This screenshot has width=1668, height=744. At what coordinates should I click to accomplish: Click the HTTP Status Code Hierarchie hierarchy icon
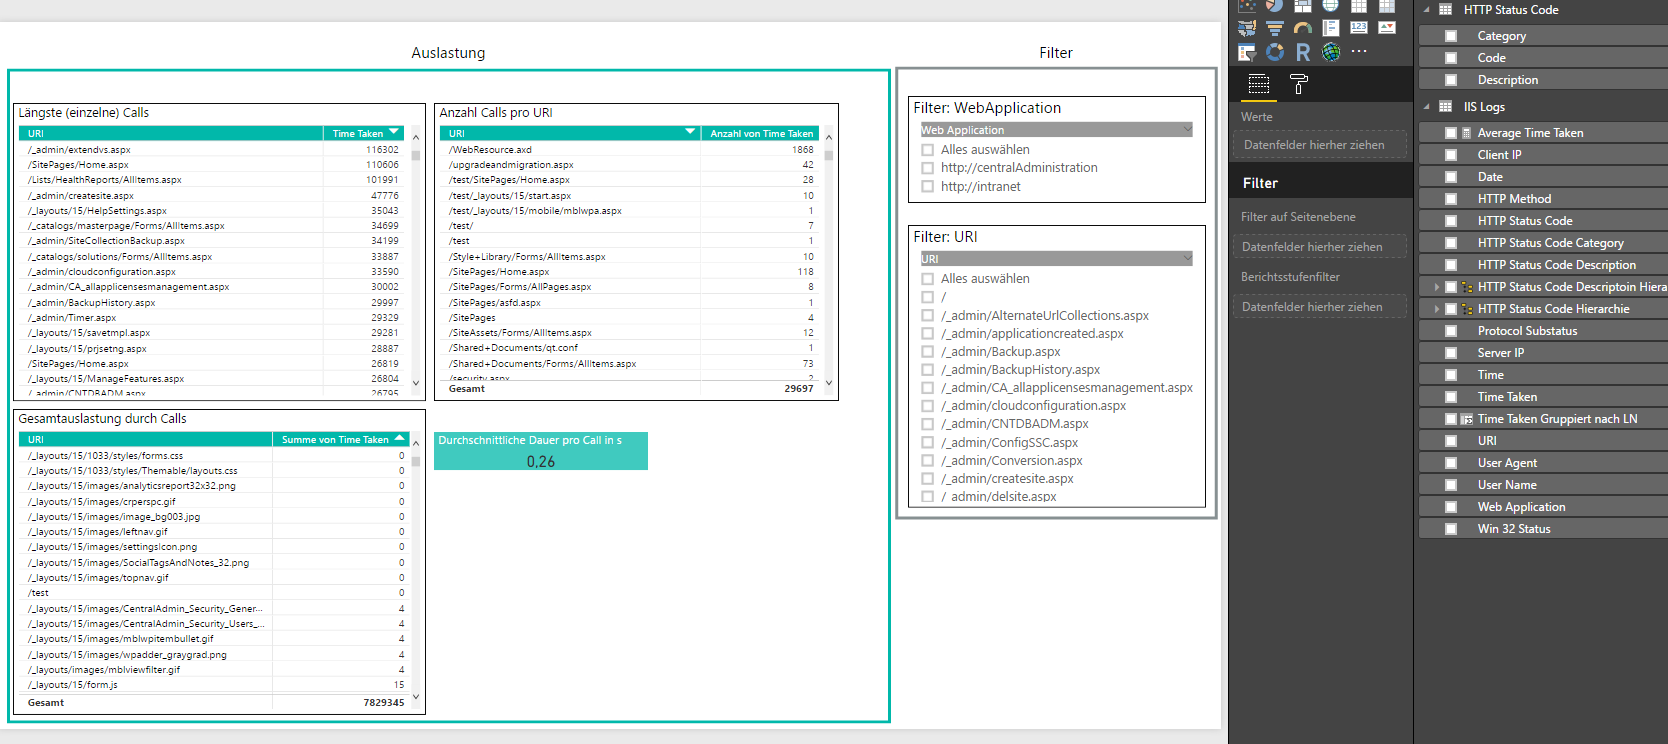point(1467,309)
